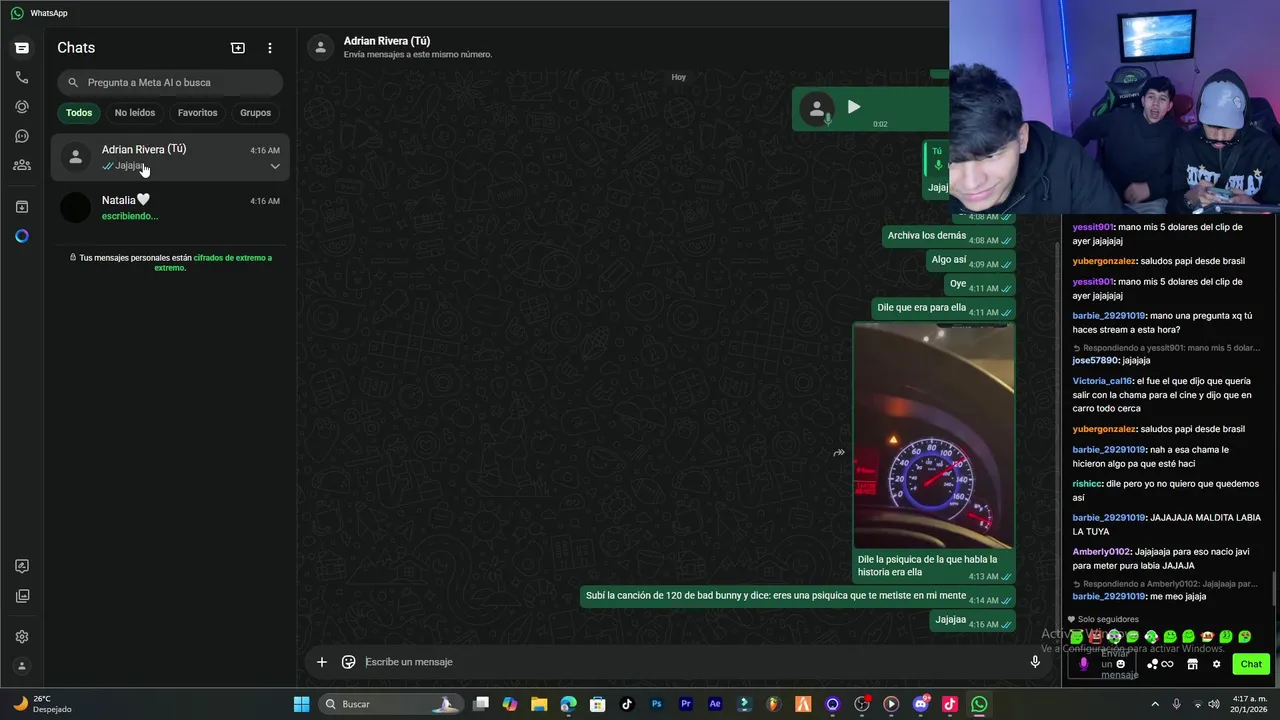Select the Favoritos filter tab
The image size is (1280, 720).
tap(197, 113)
